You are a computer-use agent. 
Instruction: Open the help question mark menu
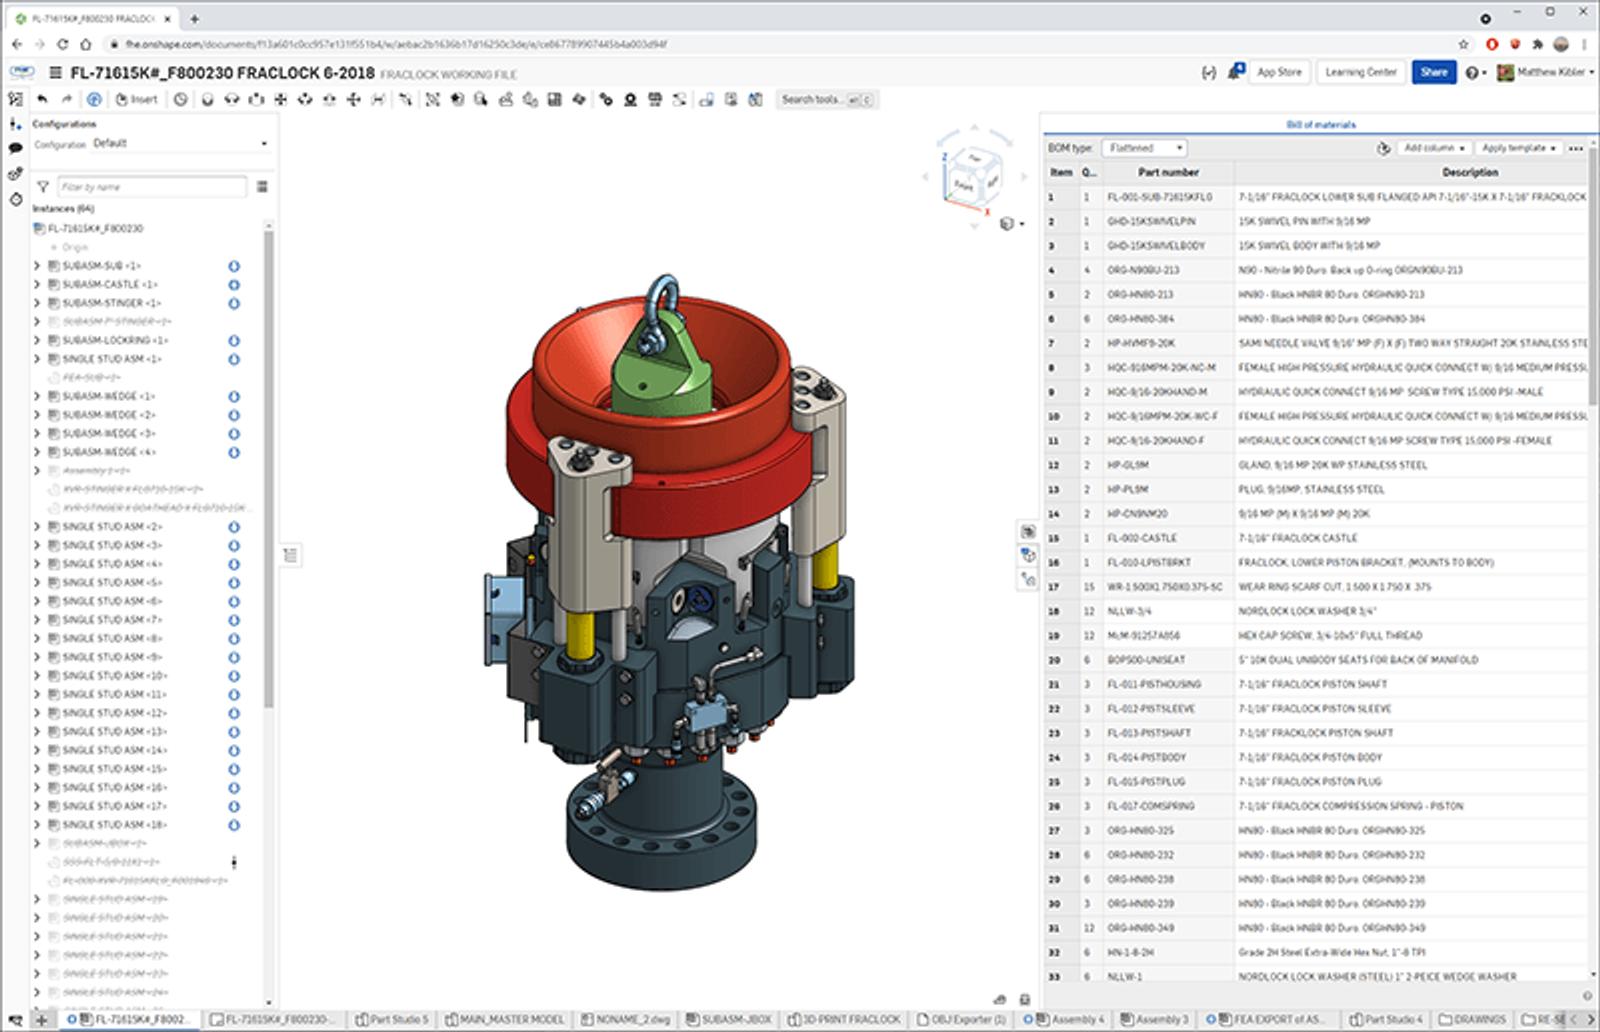pyautogui.click(x=1474, y=73)
